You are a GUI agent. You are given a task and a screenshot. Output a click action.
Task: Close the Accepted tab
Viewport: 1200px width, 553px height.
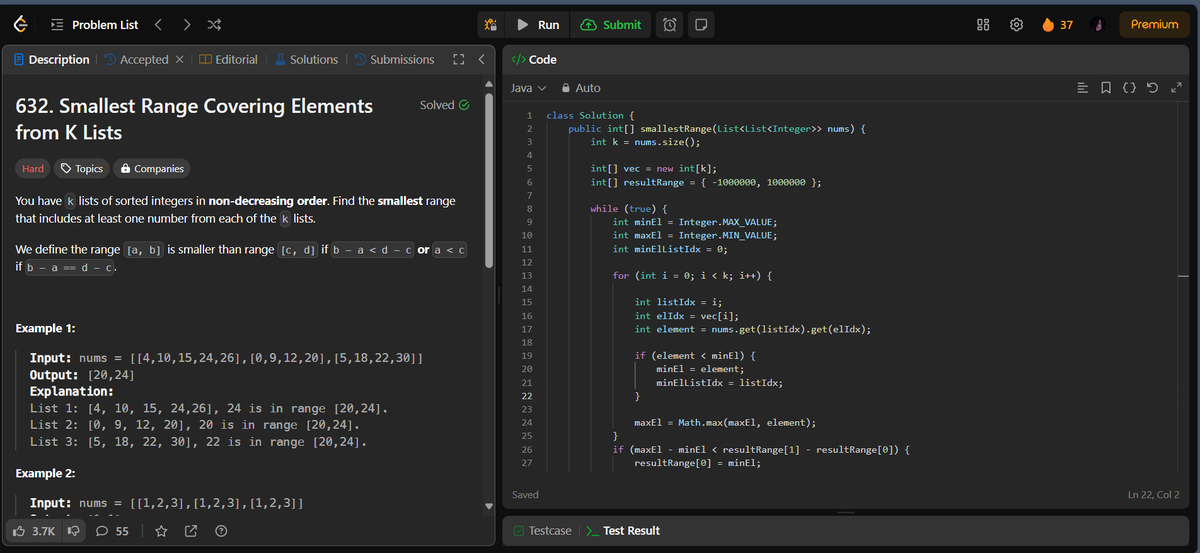180,60
